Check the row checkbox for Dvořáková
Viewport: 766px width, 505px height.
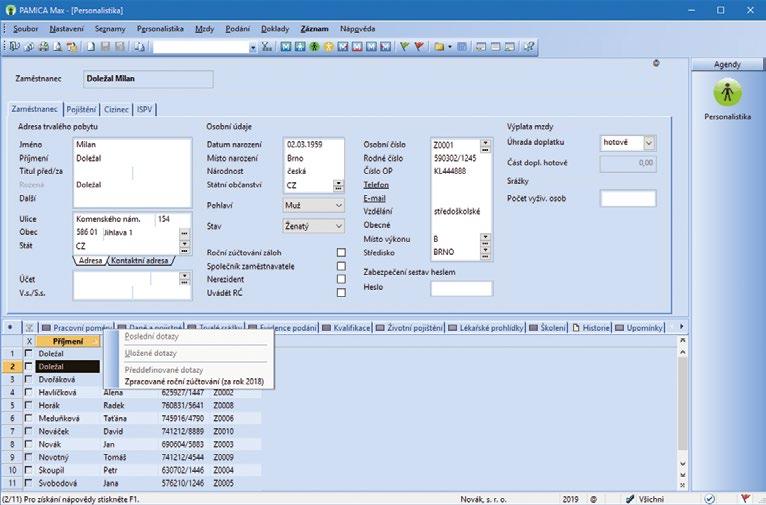coord(29,379)
